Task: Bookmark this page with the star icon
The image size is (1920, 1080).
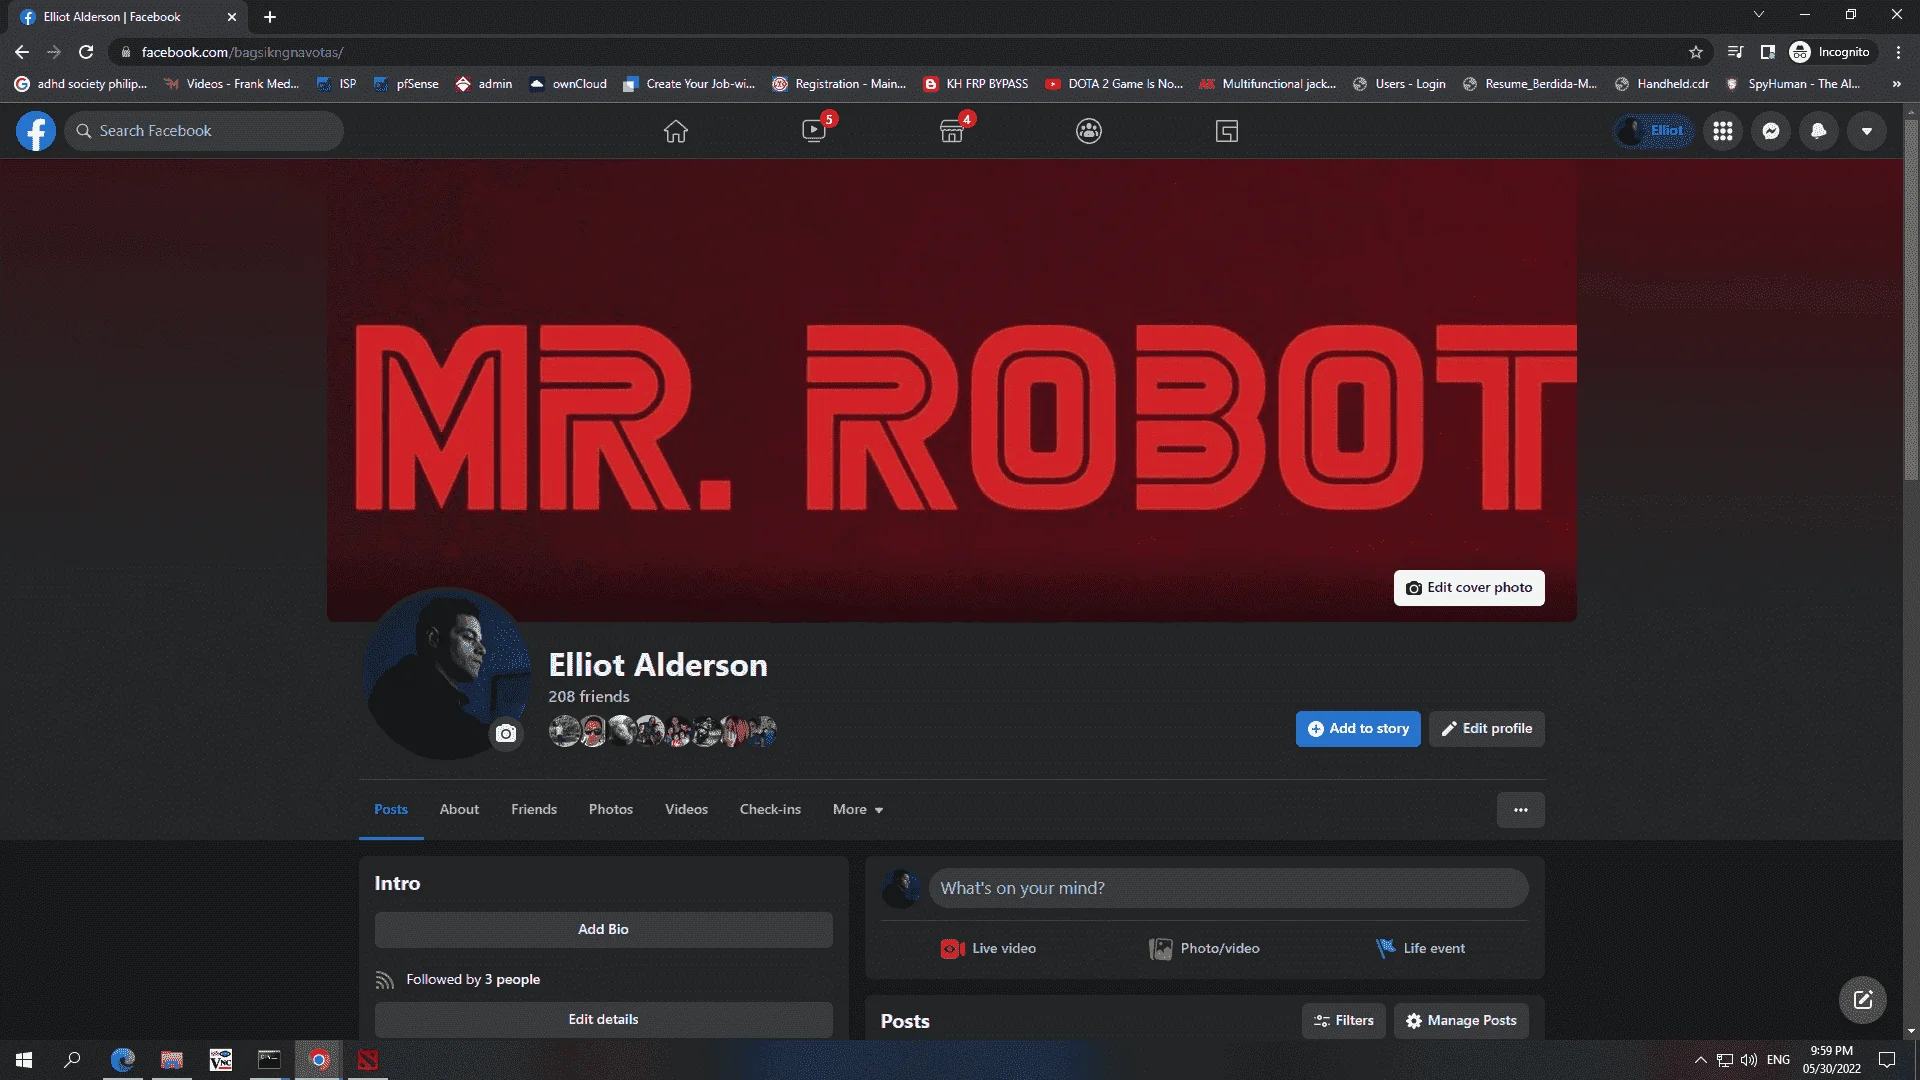Action: coord(1696,52)
